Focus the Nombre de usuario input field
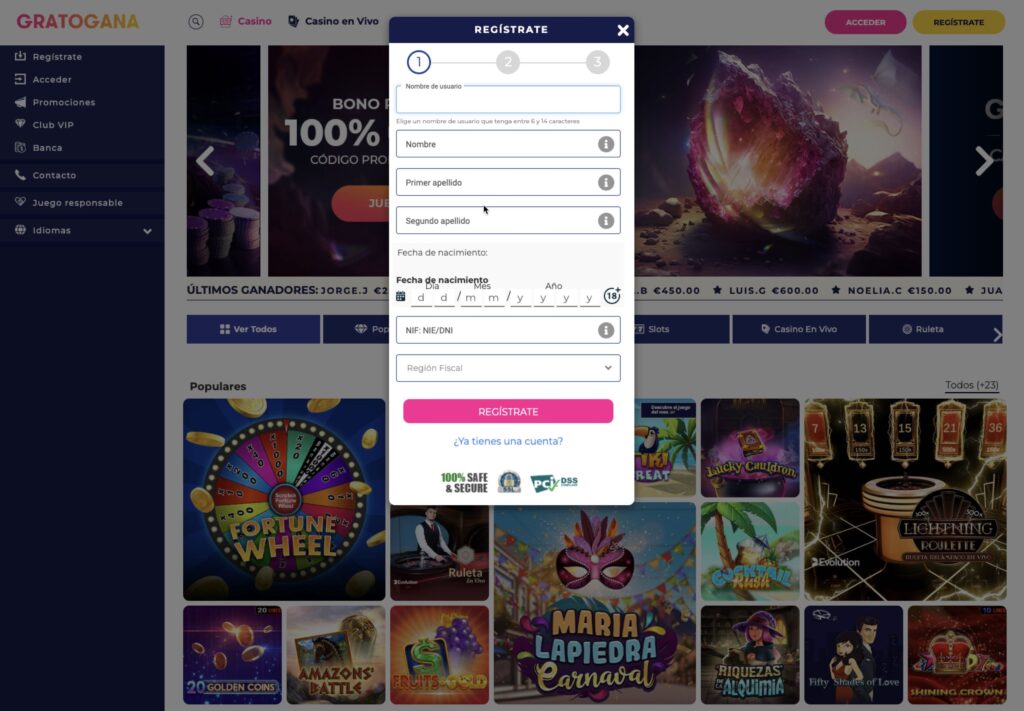The height and width of the screenshot is (711, 1024). pyautogui.click(x=508, y=99)
